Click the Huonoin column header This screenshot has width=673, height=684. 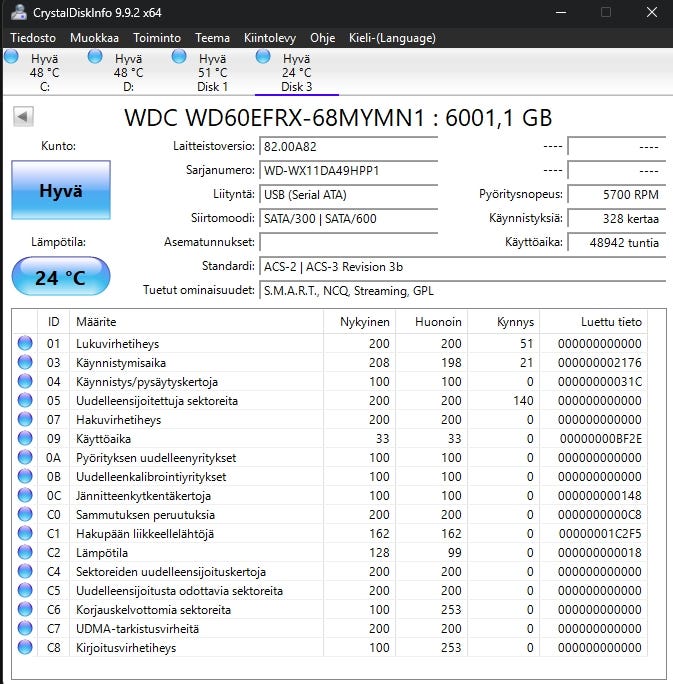[432, 322]
